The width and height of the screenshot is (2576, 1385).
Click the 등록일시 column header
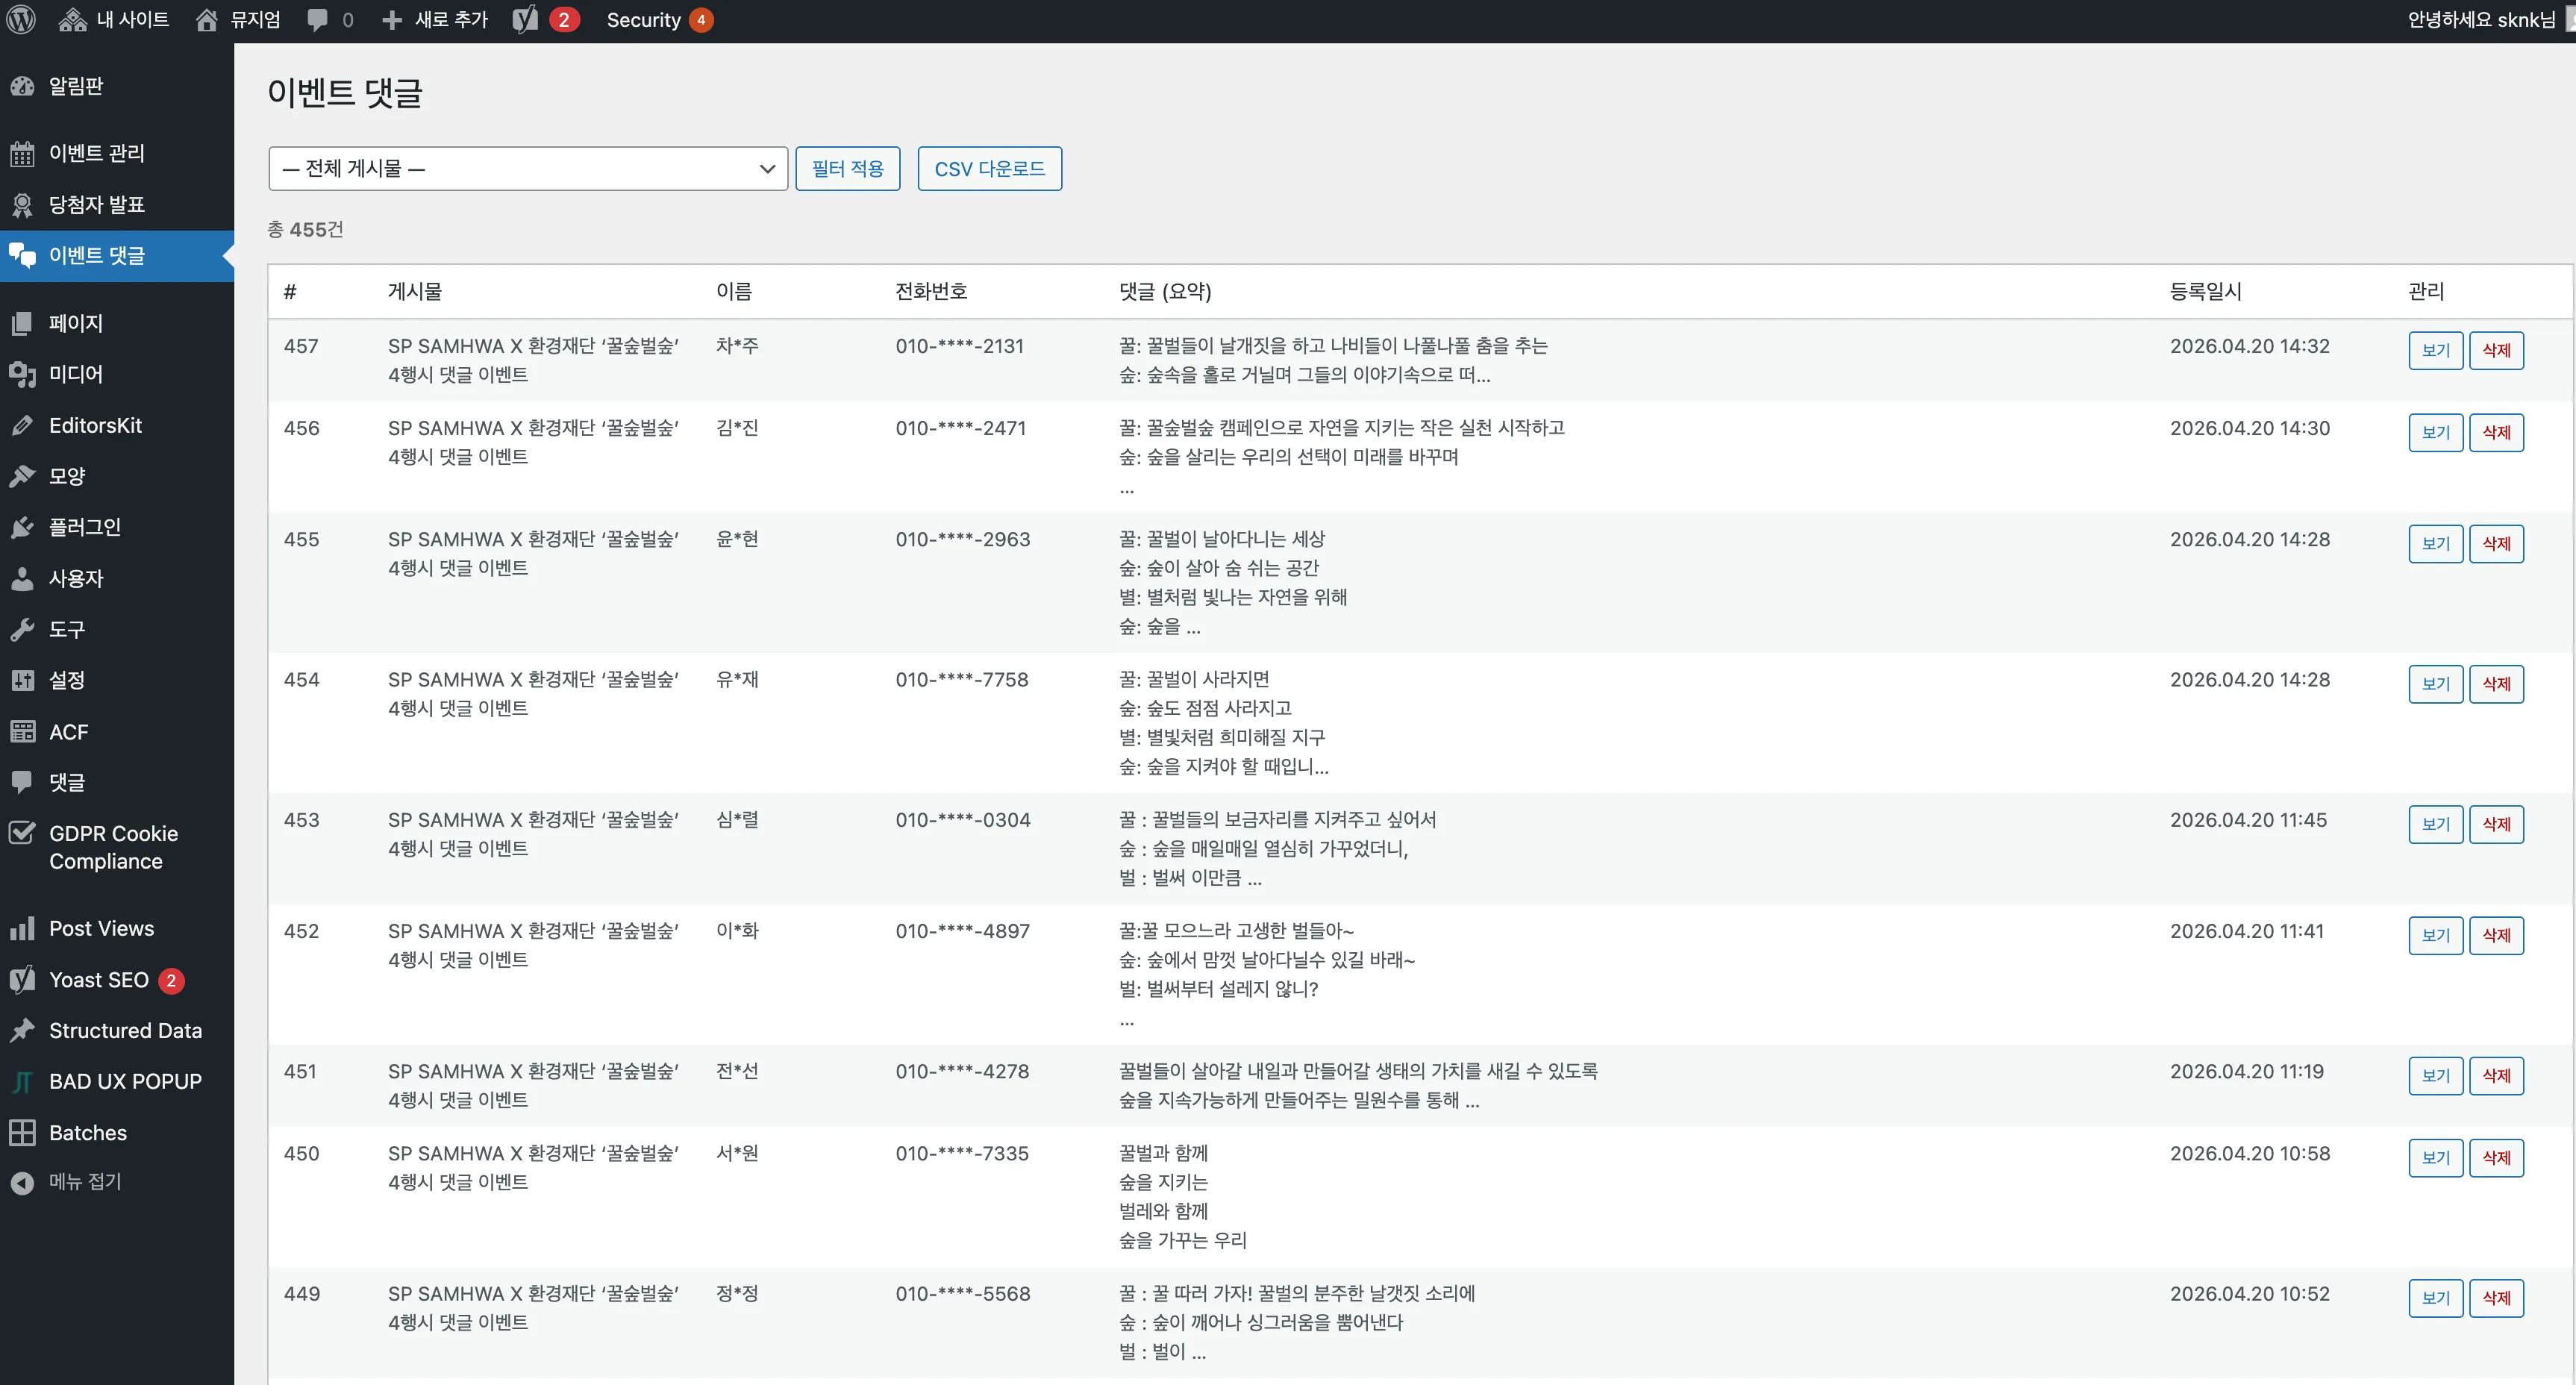tap(2205, 291)
